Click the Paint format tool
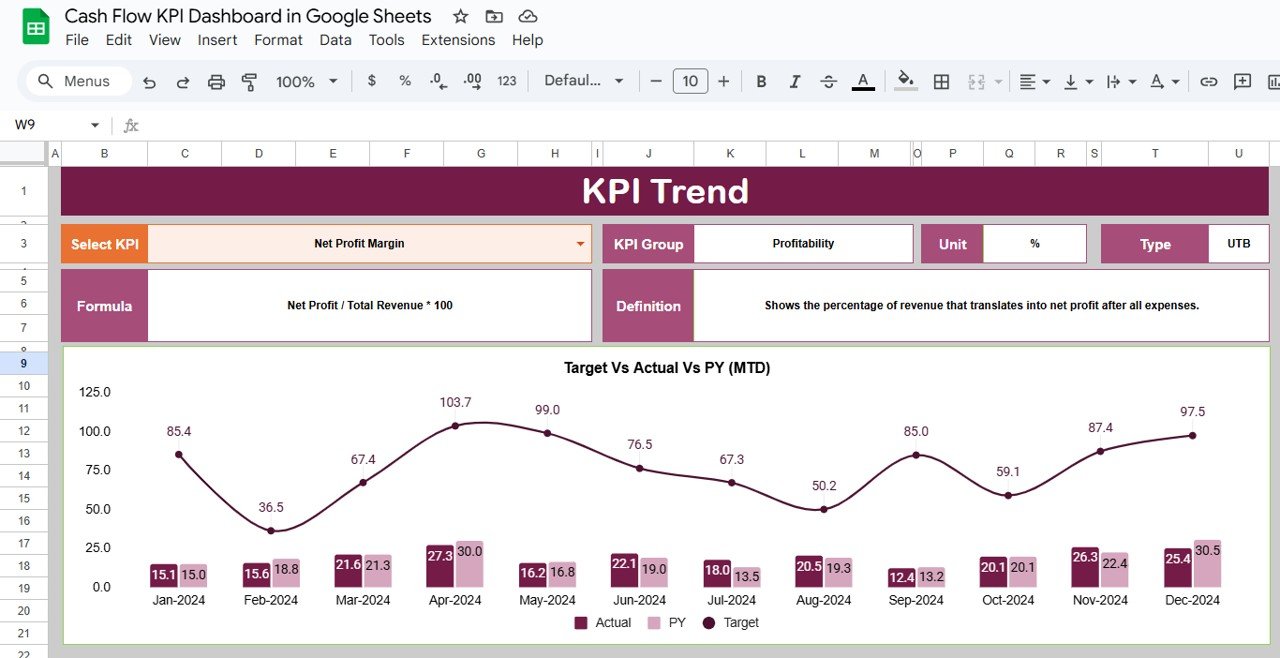 249,81
